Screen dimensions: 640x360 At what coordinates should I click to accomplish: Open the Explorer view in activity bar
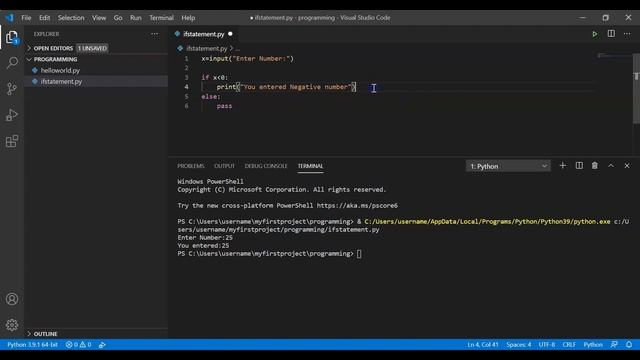point(12,37)
